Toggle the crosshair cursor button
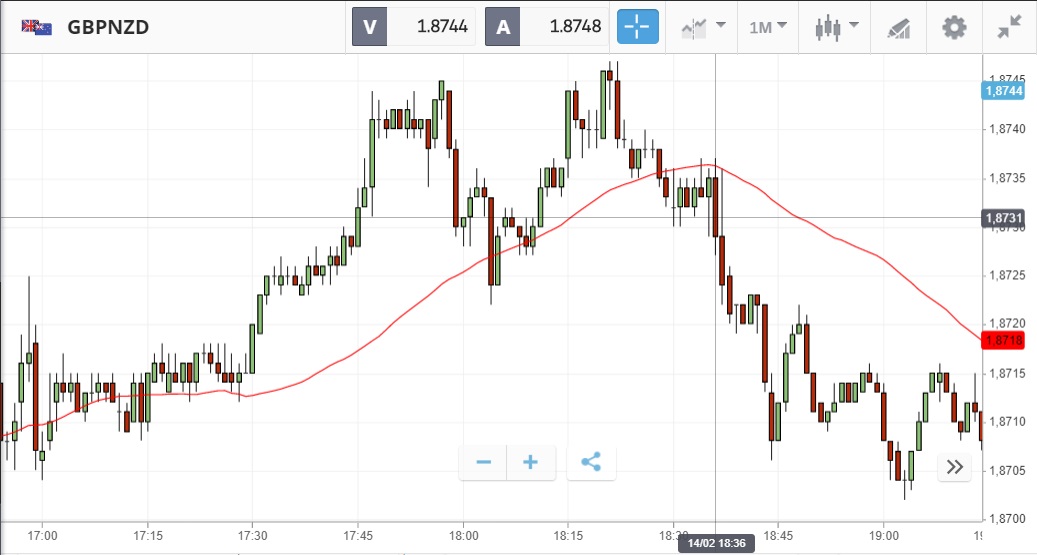 [x=638, y=27]
